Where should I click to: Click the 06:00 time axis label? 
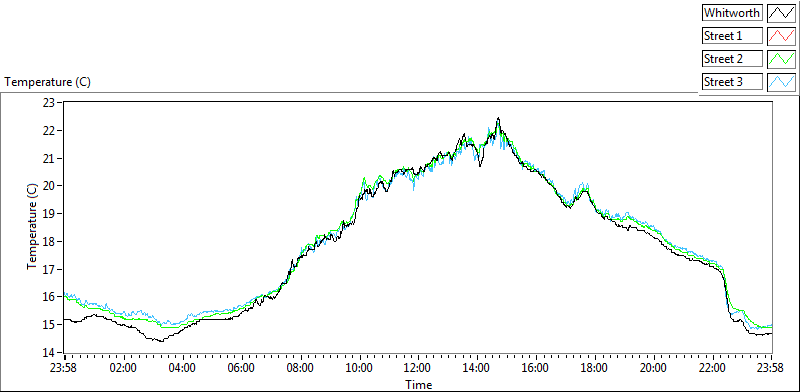[x=241, y=368]
